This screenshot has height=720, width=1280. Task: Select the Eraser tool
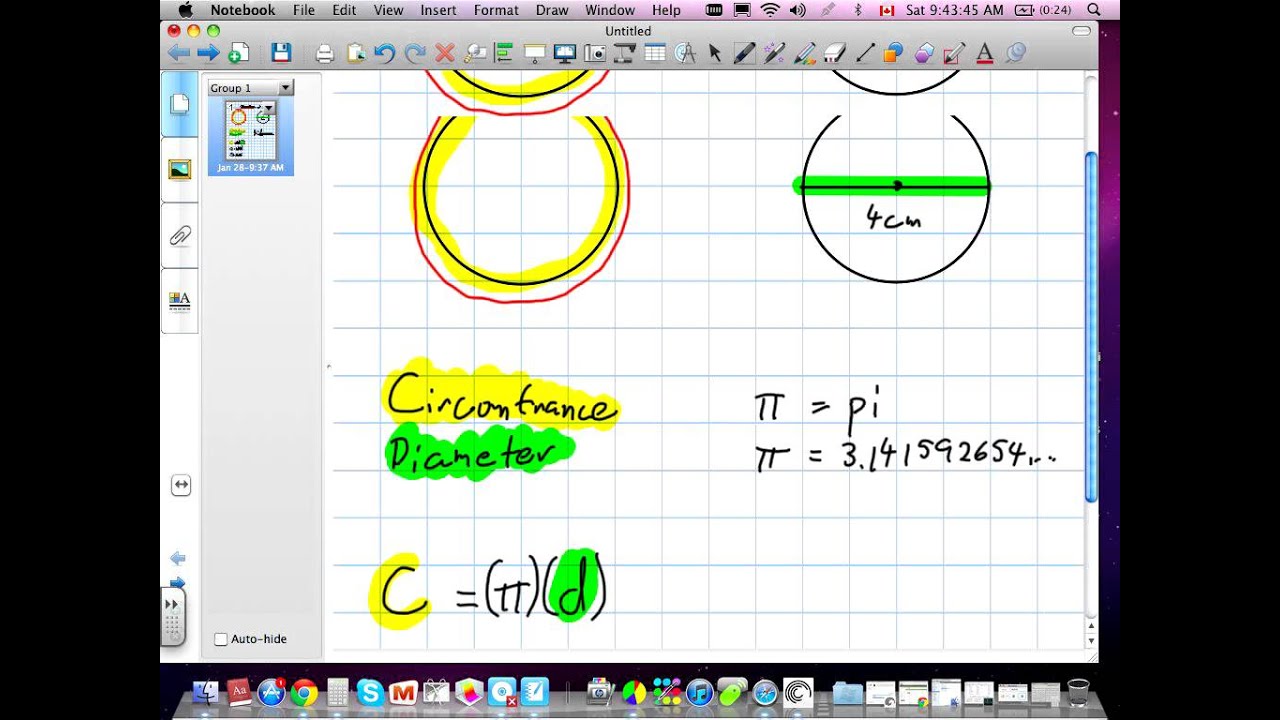pyautogui.click(x=834, y=53)
